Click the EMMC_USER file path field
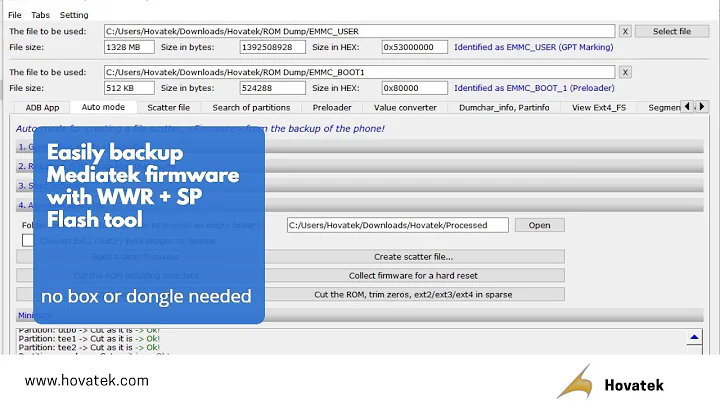The image size is (720, 404). tap(360, 32)
